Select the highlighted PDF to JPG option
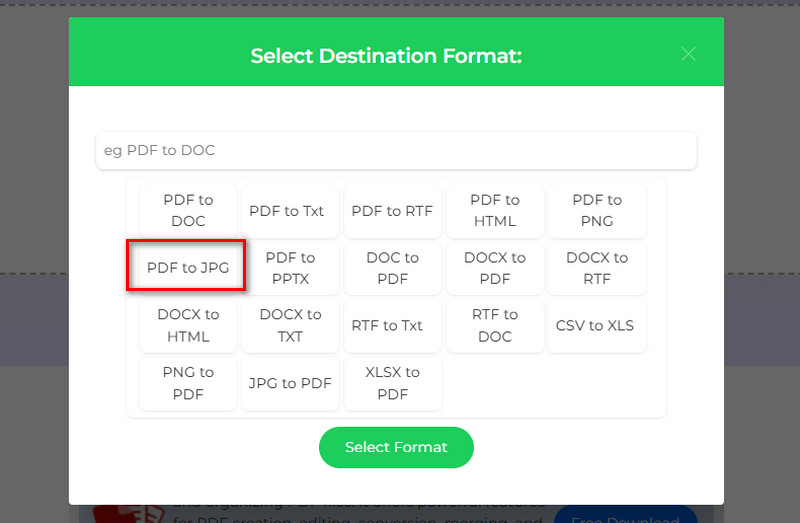Viewport: 800px width, 523px height. [x=186, y=266]
